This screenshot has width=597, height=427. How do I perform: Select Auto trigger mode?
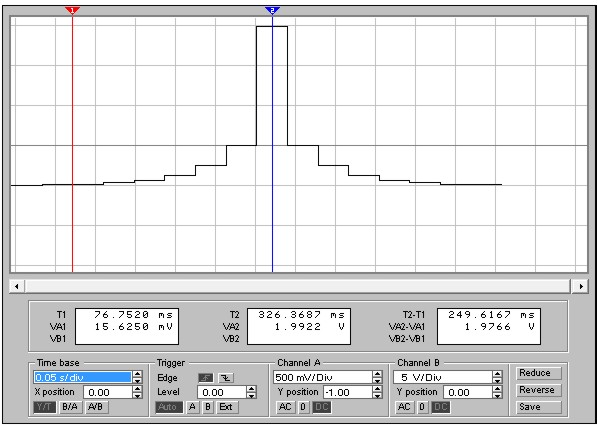[169, 407]
